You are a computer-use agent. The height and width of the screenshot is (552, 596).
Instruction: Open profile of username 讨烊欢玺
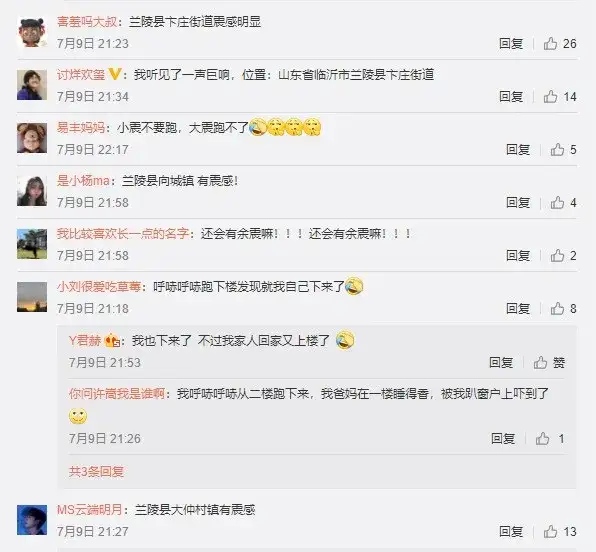(x=81, y=75)
